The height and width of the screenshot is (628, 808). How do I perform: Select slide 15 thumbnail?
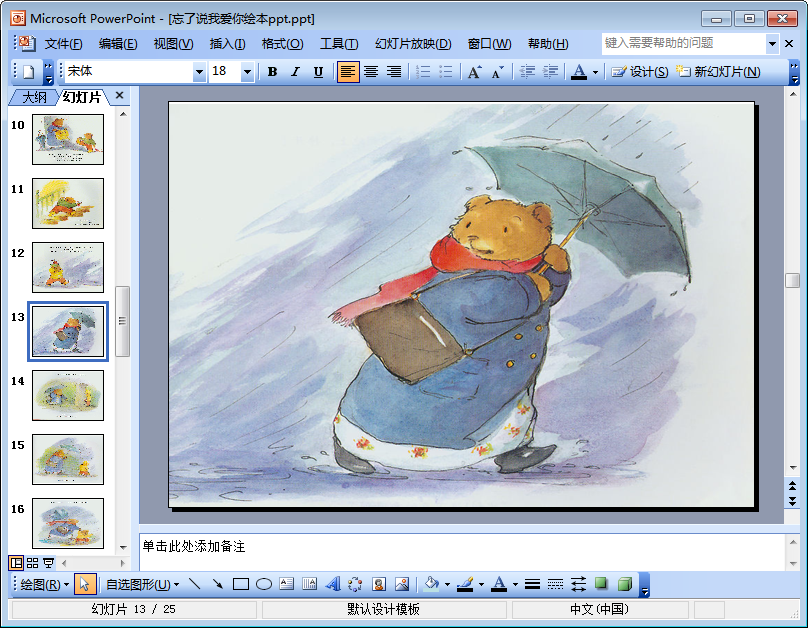[68, 460]
